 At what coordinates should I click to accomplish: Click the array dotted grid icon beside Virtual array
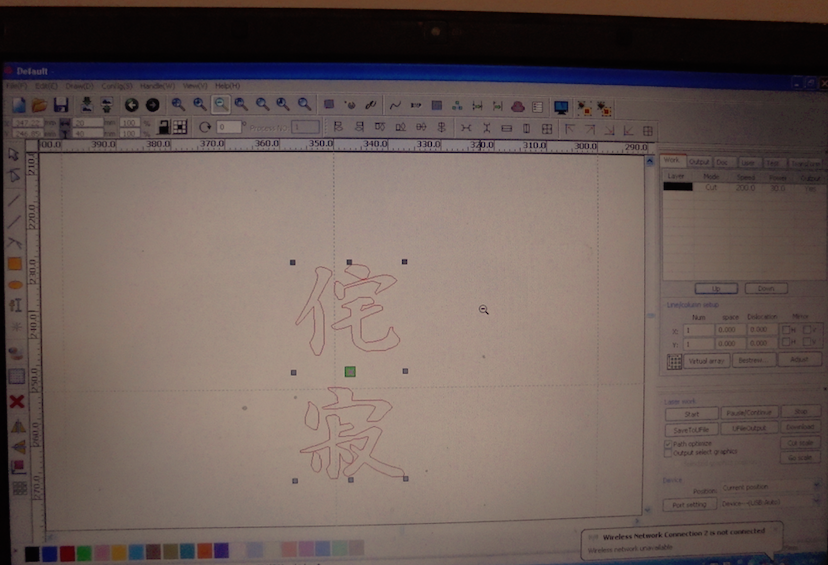coord(674,362)
